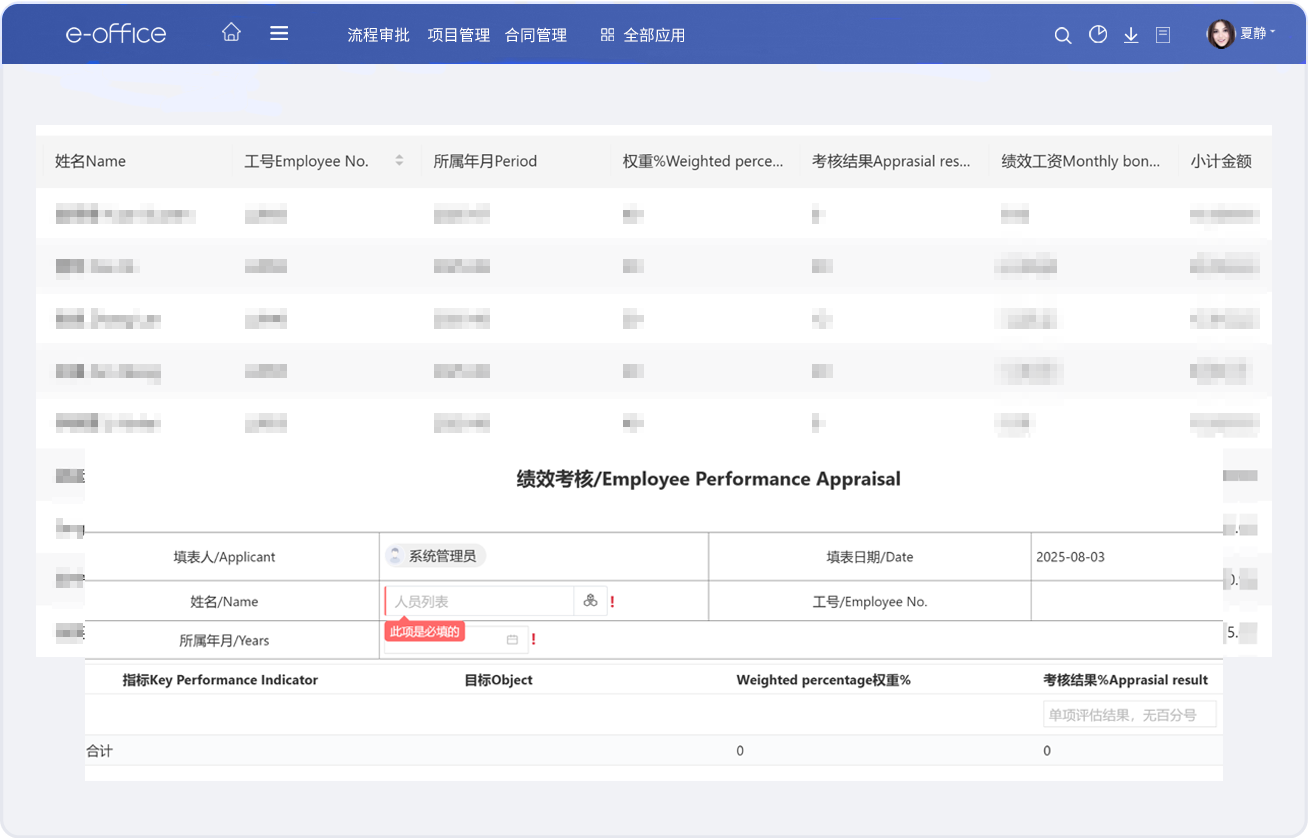Click the 系统管理员 applicant tag
This screenshot has width=1308, height=838.
click(x=436, y=556)
